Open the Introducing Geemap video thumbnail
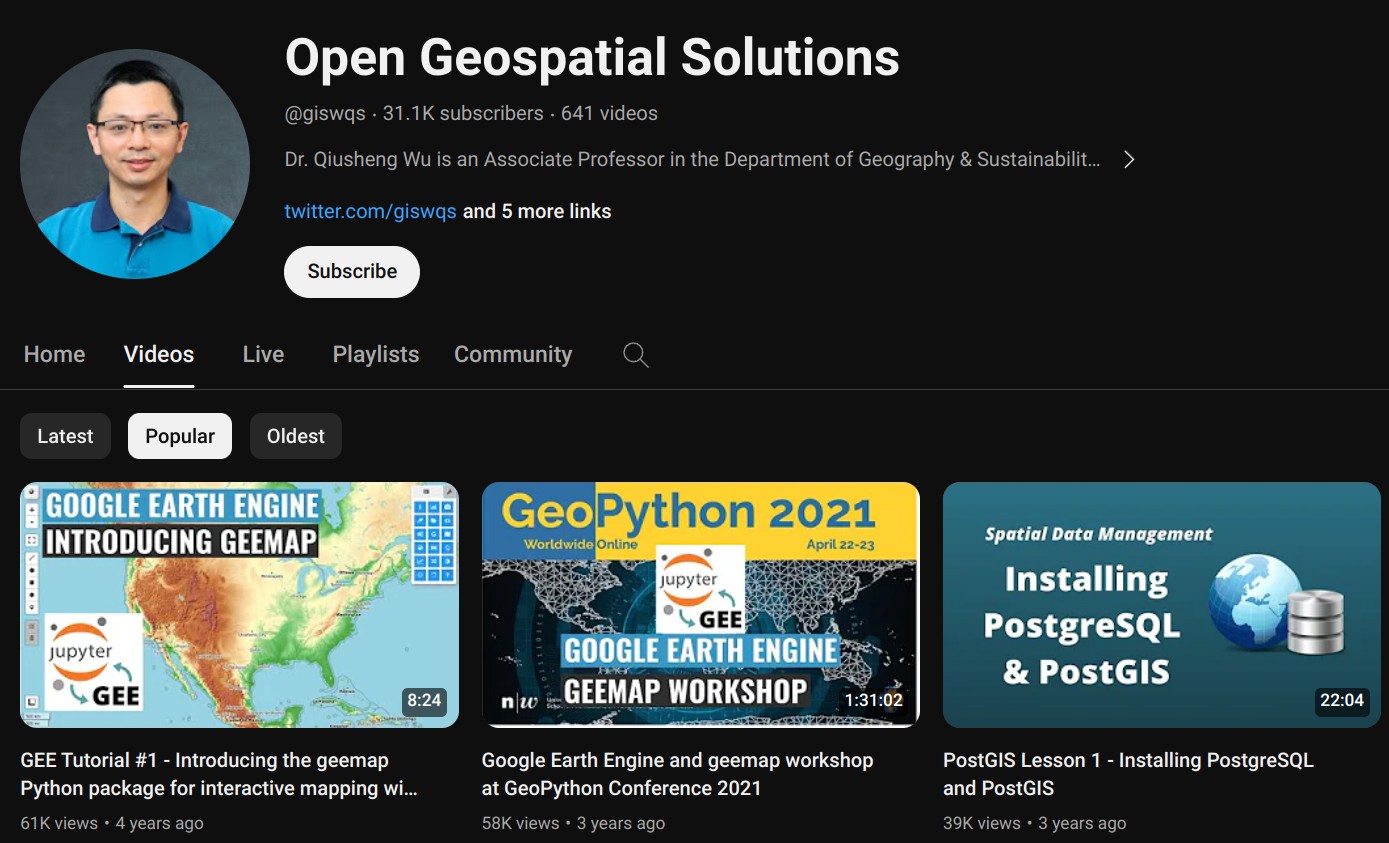Viewport: 1389px width, 843px height. (x=239, y=605)
